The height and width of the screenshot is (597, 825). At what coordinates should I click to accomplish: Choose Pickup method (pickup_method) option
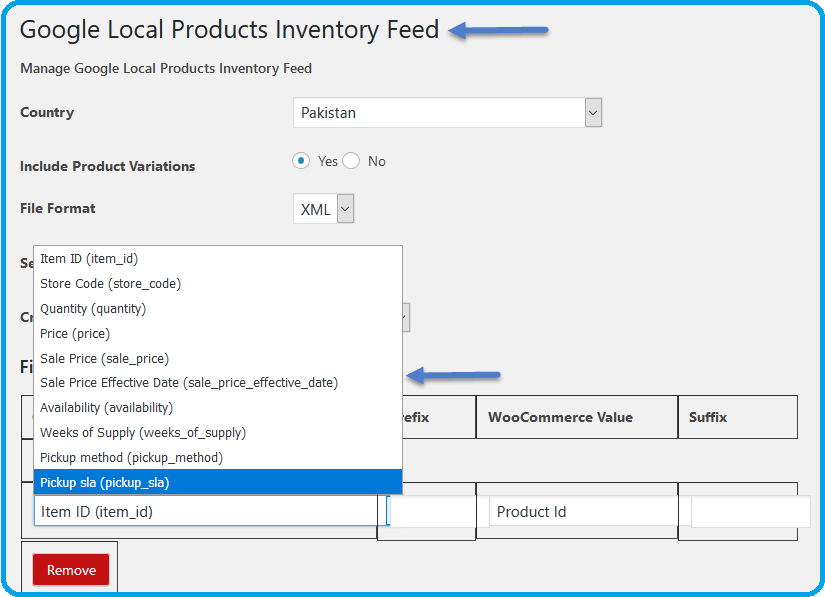point(218,458)
